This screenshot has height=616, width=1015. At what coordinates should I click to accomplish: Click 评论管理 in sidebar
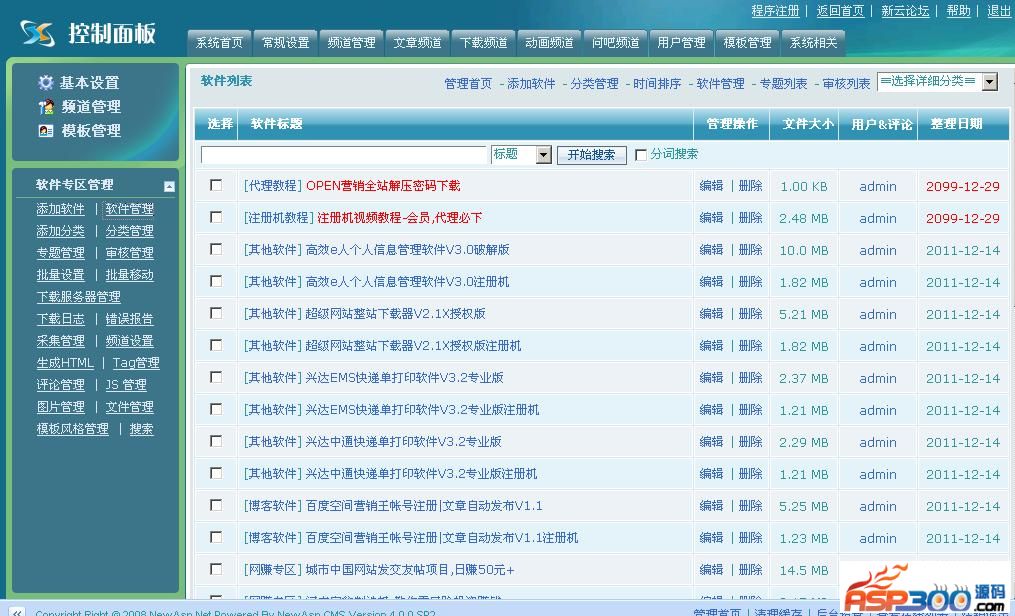coord(61,385)
